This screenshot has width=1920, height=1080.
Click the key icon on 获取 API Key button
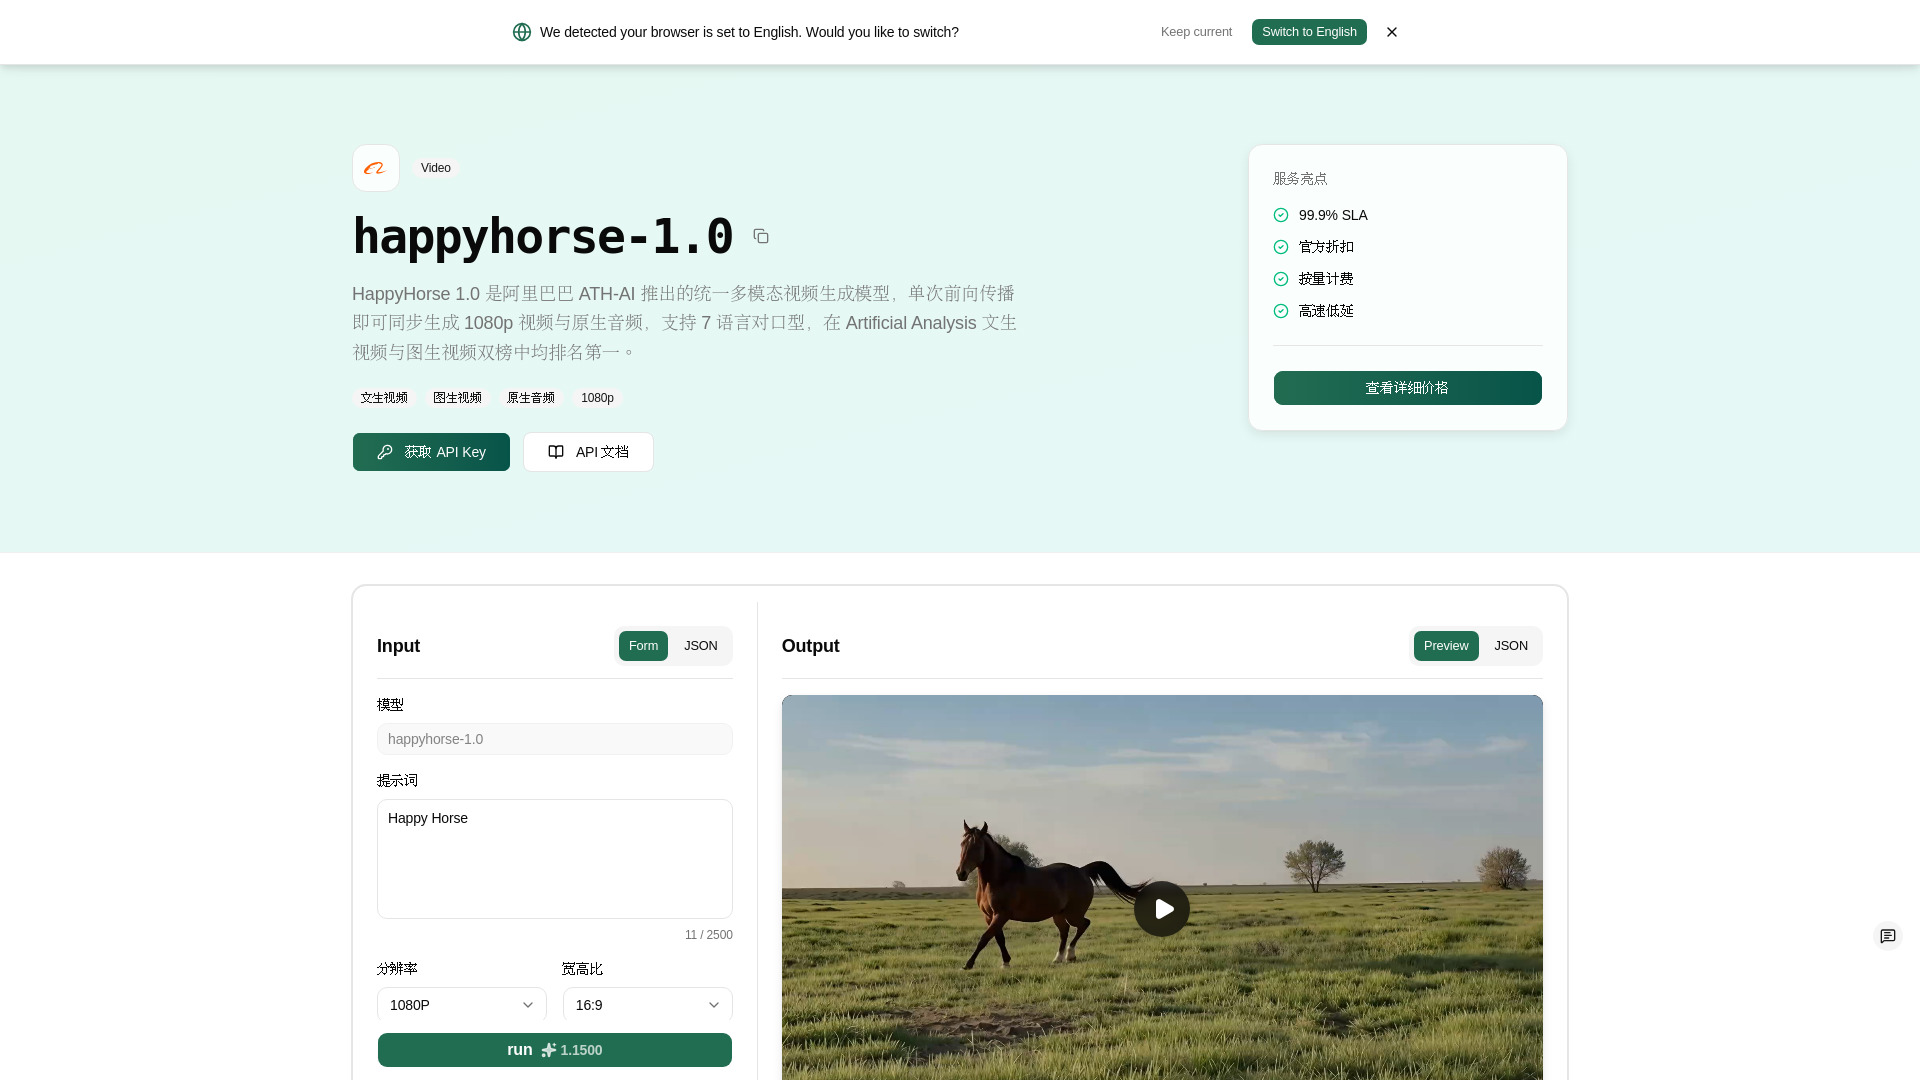point(385,452)
